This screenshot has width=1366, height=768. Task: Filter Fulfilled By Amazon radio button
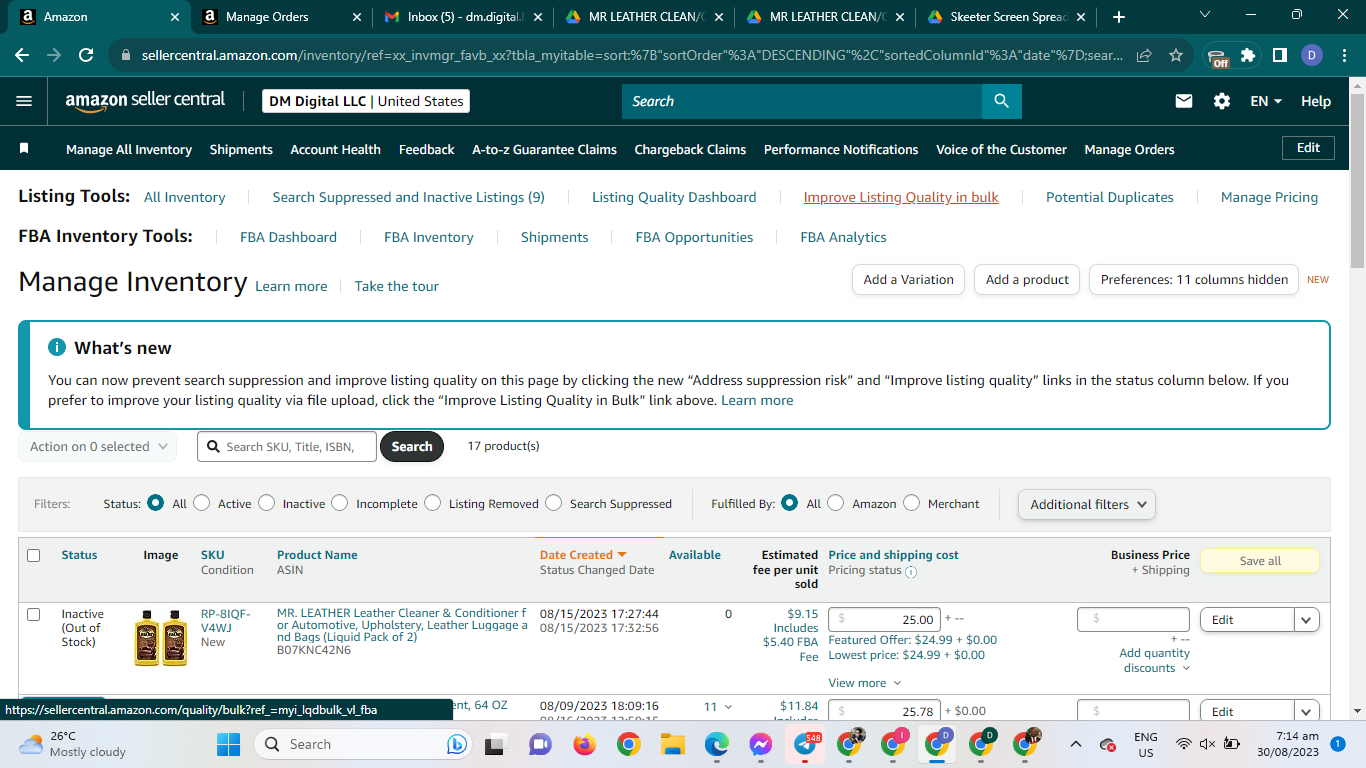click(x=836, y=503)
